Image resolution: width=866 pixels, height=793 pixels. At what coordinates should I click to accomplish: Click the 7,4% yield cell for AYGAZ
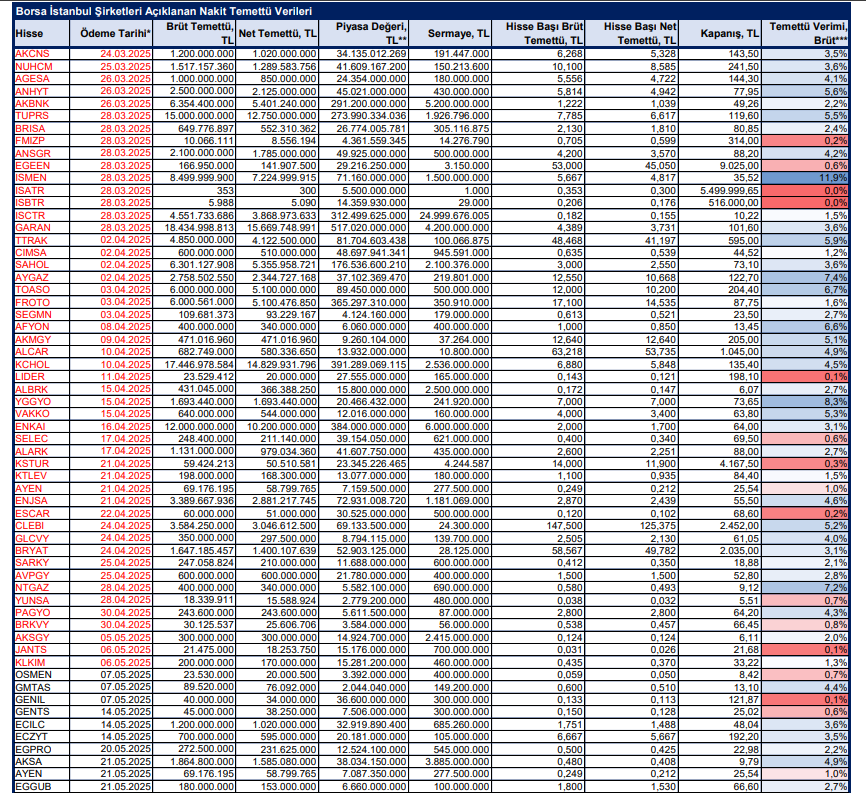coord(805,277)
